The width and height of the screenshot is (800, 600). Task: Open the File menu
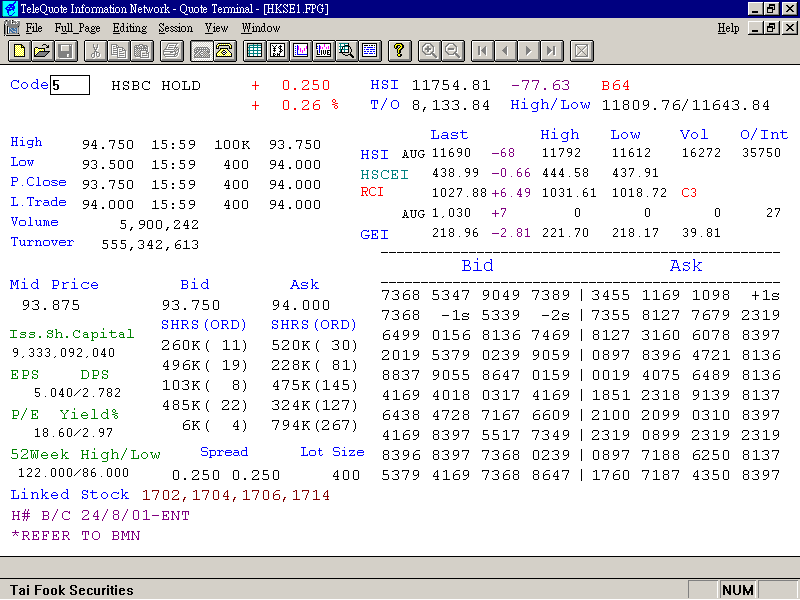point(34,28)
